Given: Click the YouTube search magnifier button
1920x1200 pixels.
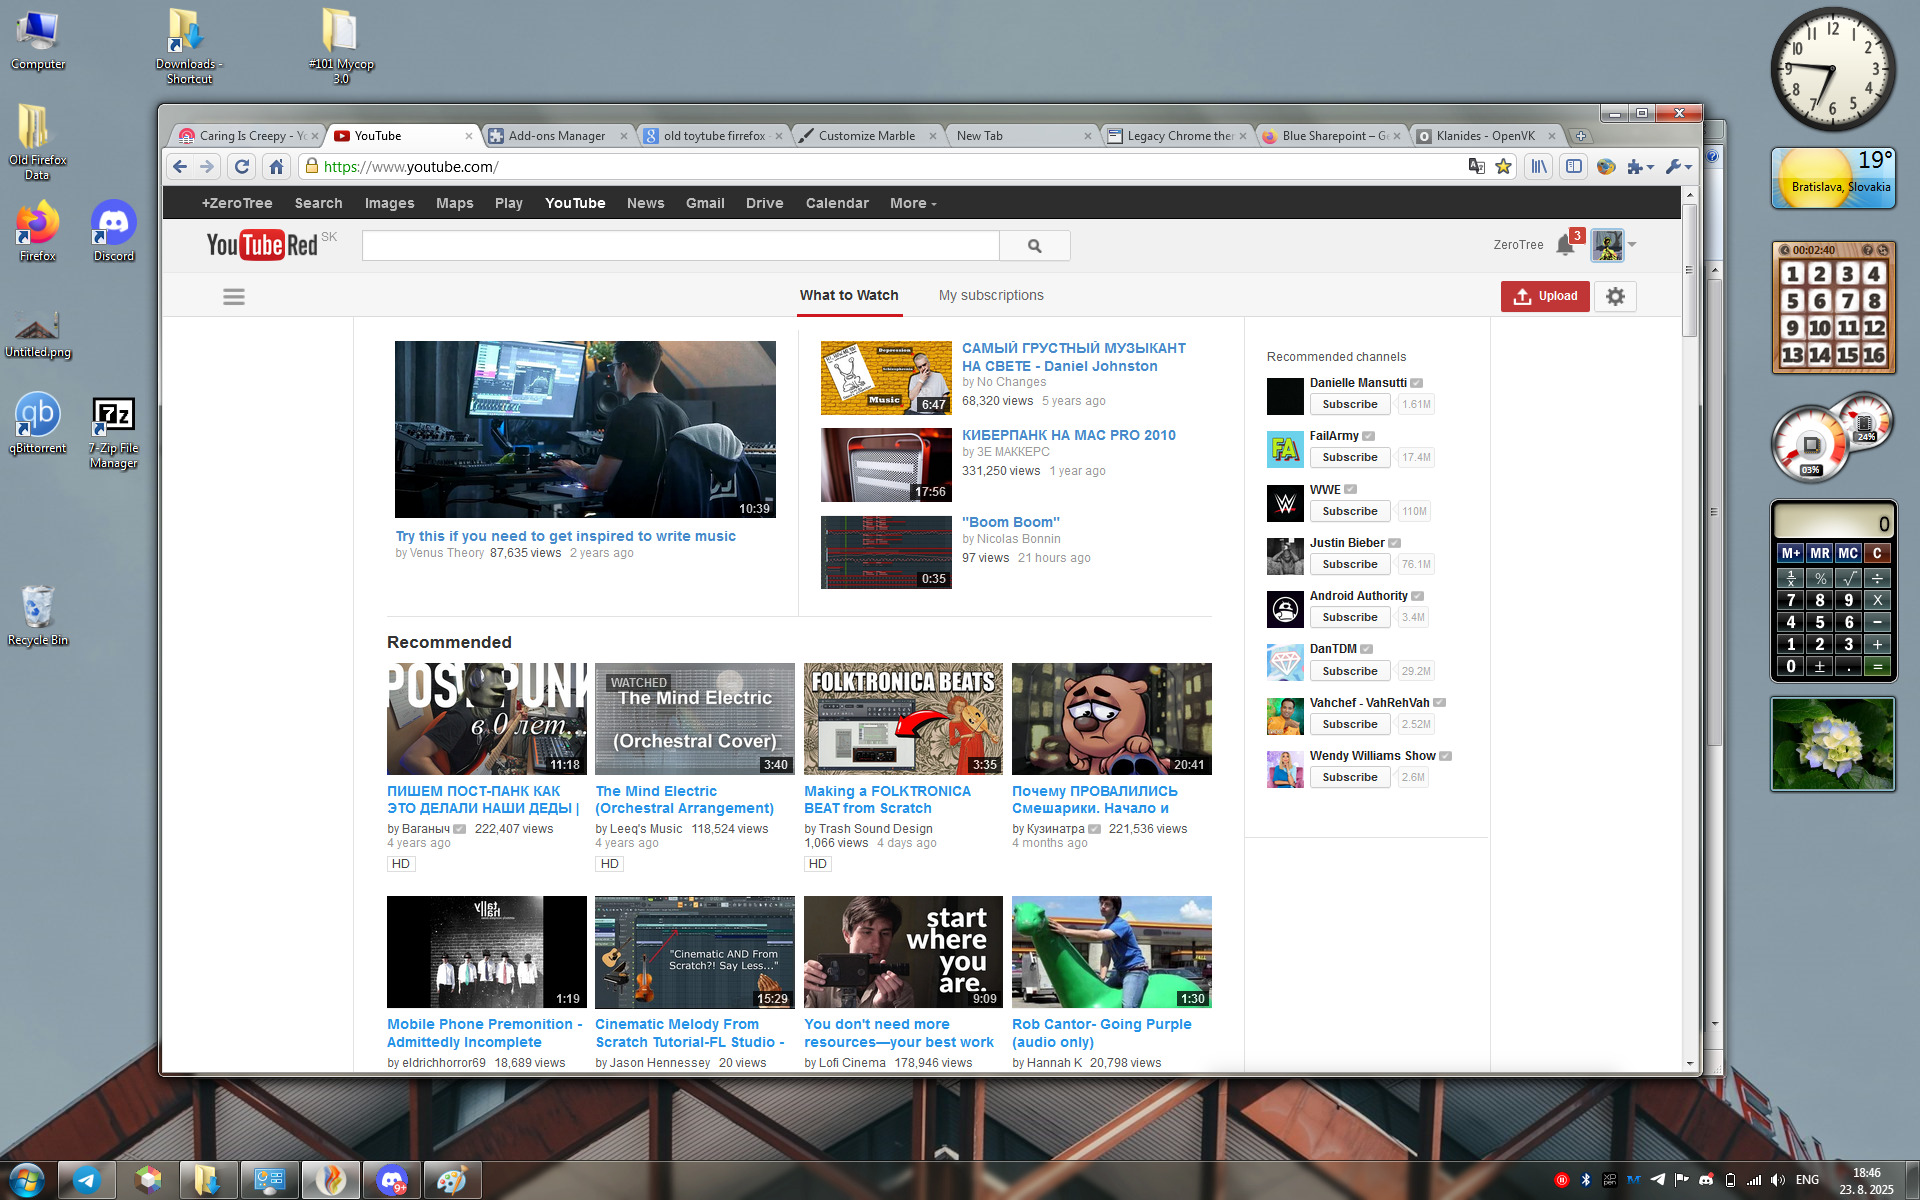Looking at the screenshot, I should click(1034, 246).
